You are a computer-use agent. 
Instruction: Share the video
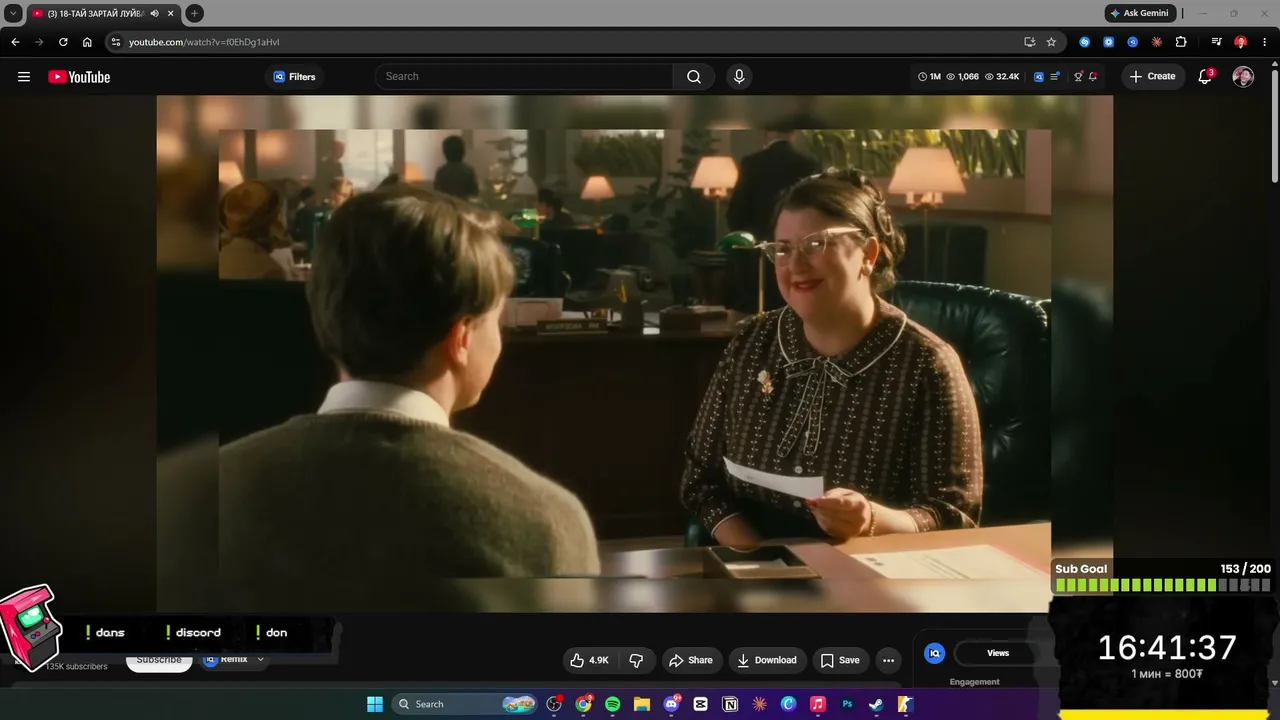tap(691, 660)
